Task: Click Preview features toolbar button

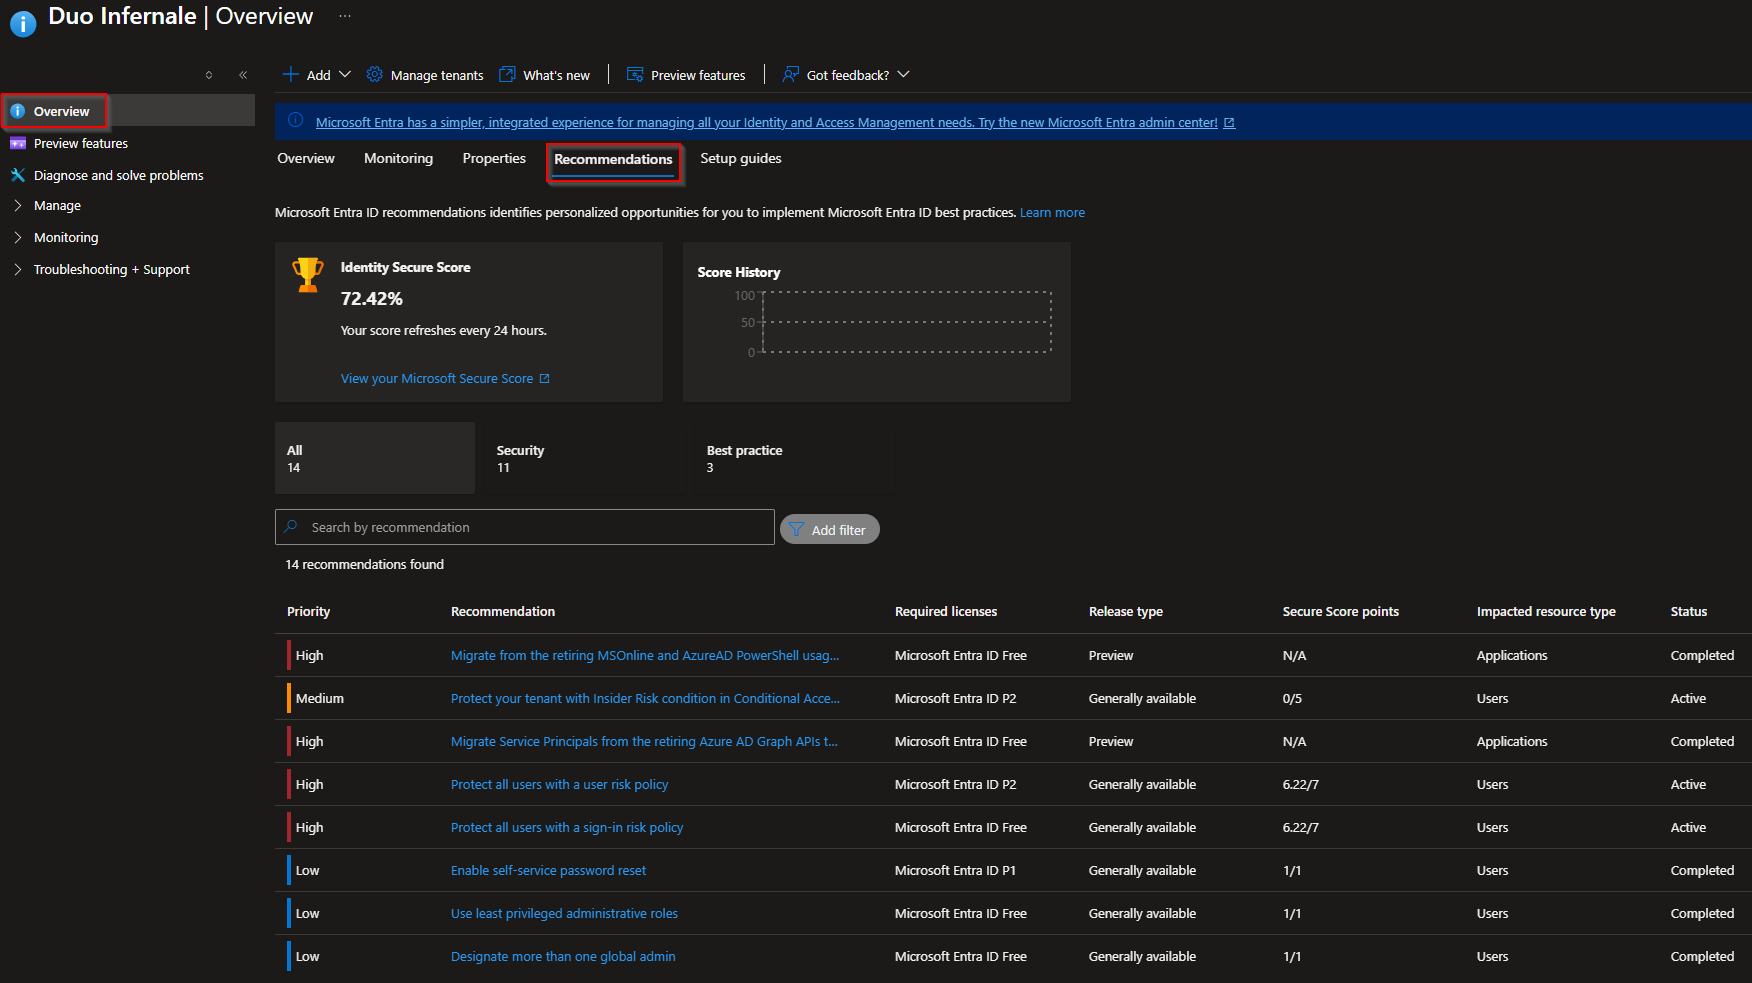Action: [x=686, y=74]
